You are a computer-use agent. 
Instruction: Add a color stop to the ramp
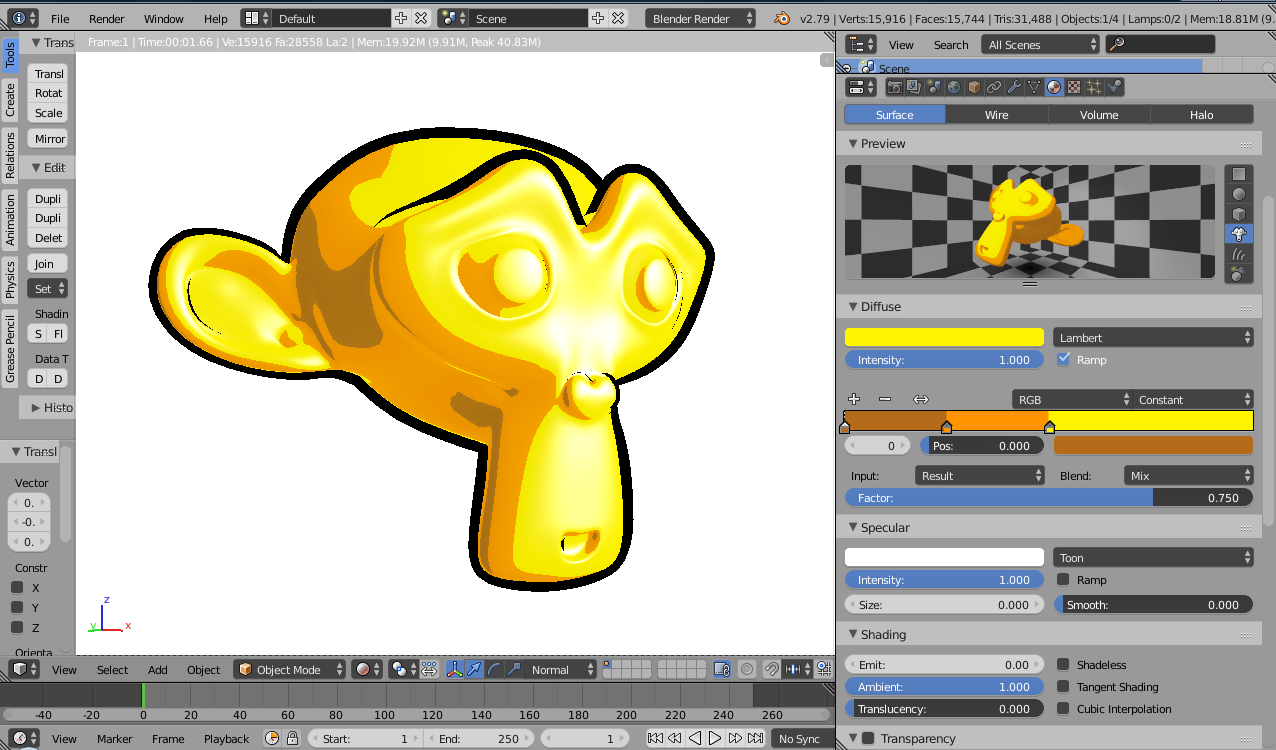(854, 399)
